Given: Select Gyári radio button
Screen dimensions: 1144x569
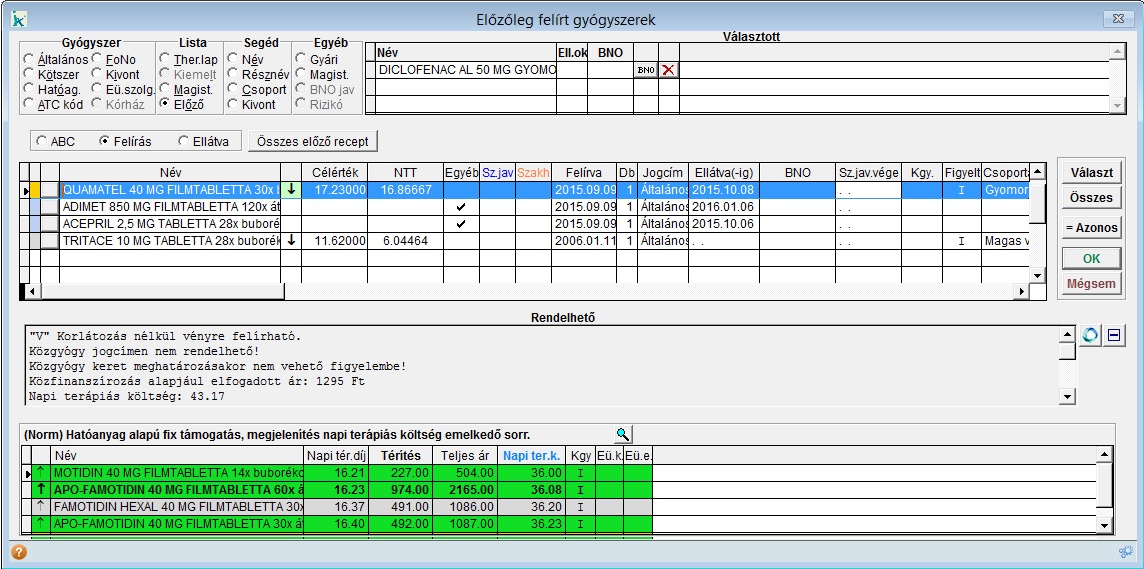Looking at the screenshot, I should (x=301, y=59).
